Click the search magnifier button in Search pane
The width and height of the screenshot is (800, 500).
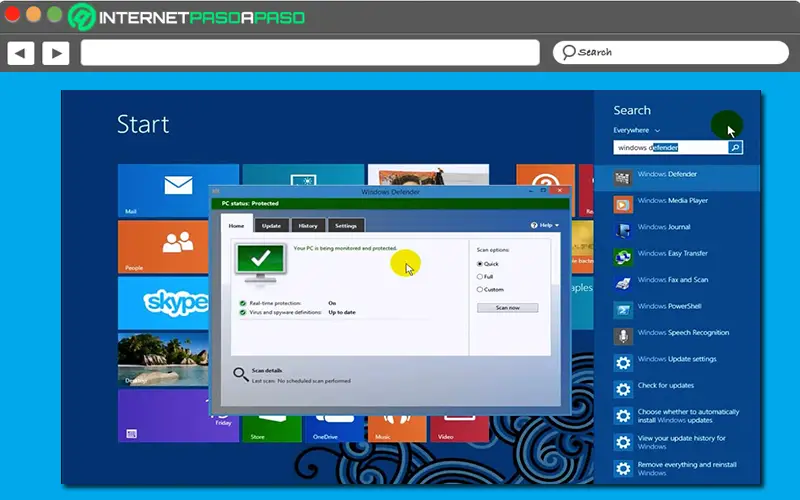(735, 147)
